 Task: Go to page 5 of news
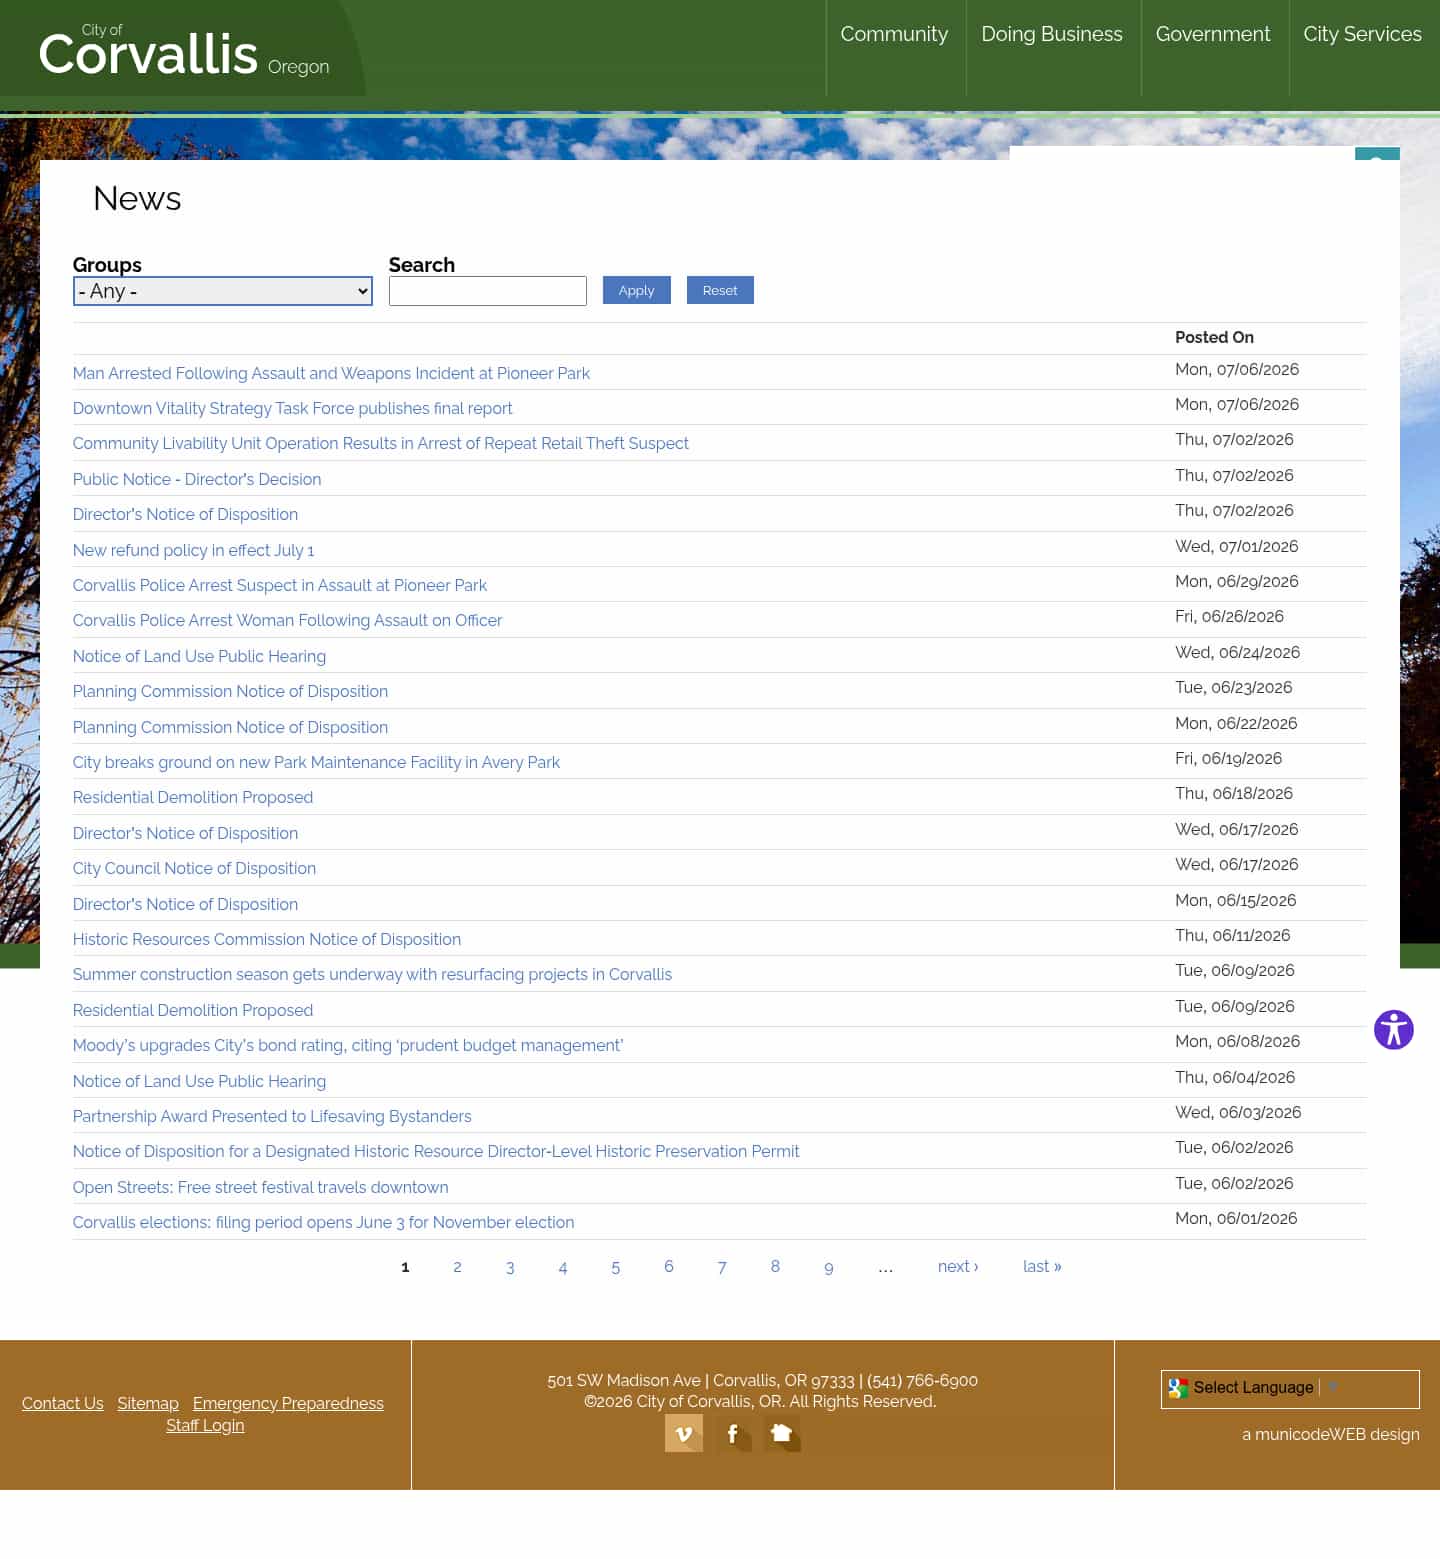click(616, 1267)
